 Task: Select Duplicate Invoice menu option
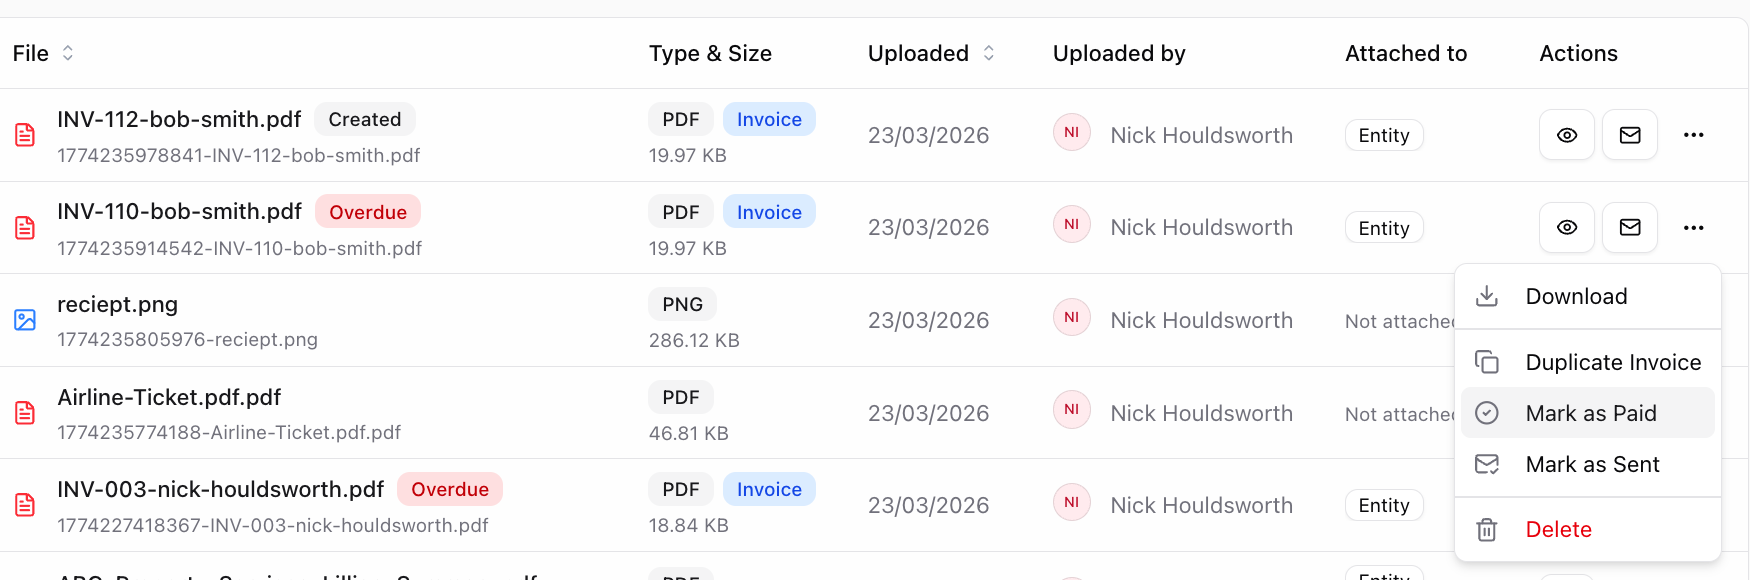click(1612, 362)
